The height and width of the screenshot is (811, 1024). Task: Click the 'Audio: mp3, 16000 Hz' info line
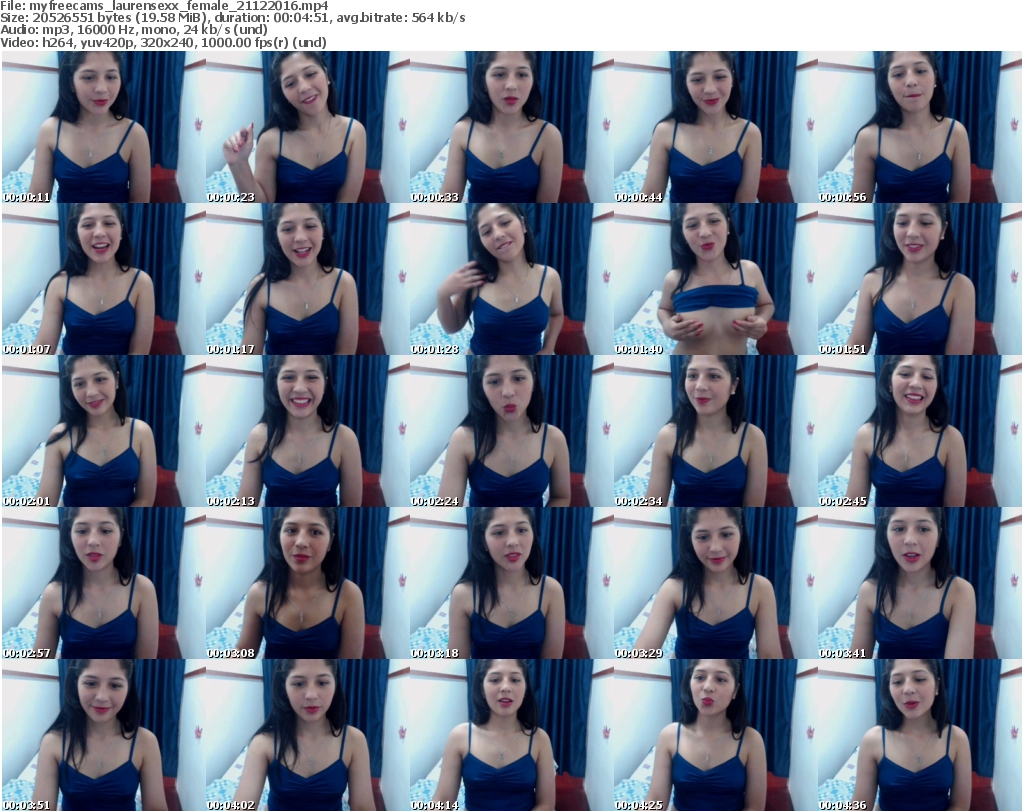click(134, 30)
